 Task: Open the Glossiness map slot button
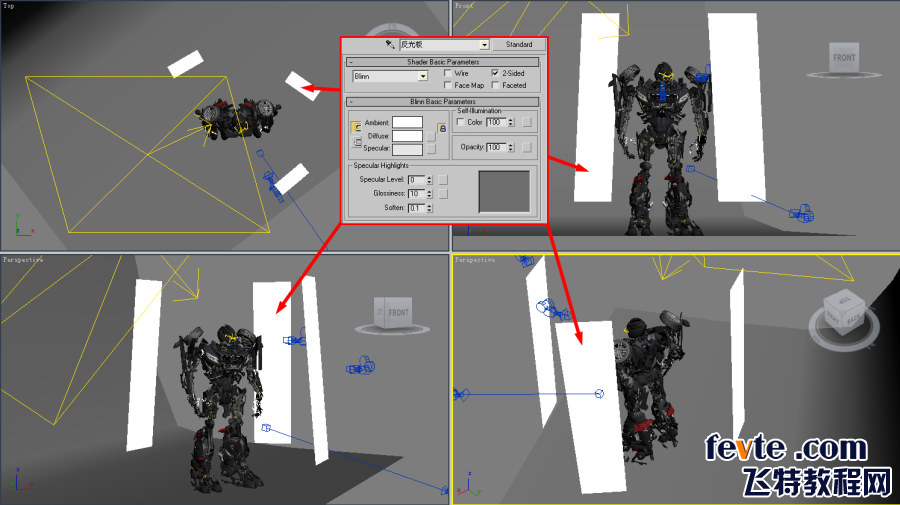tap(443, 193)
